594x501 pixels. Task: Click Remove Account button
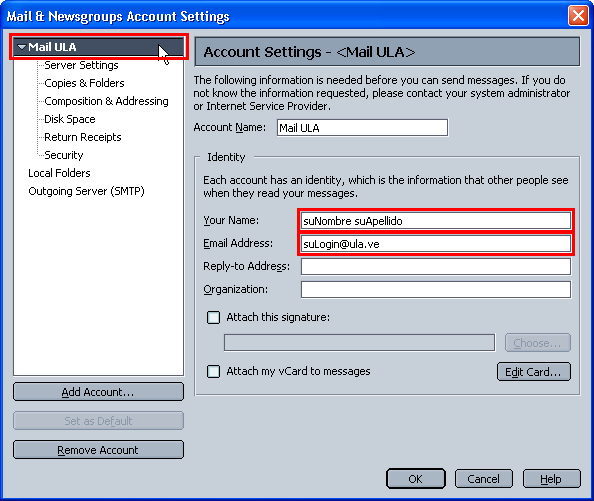pyautogui.click(x=98, y=450)
